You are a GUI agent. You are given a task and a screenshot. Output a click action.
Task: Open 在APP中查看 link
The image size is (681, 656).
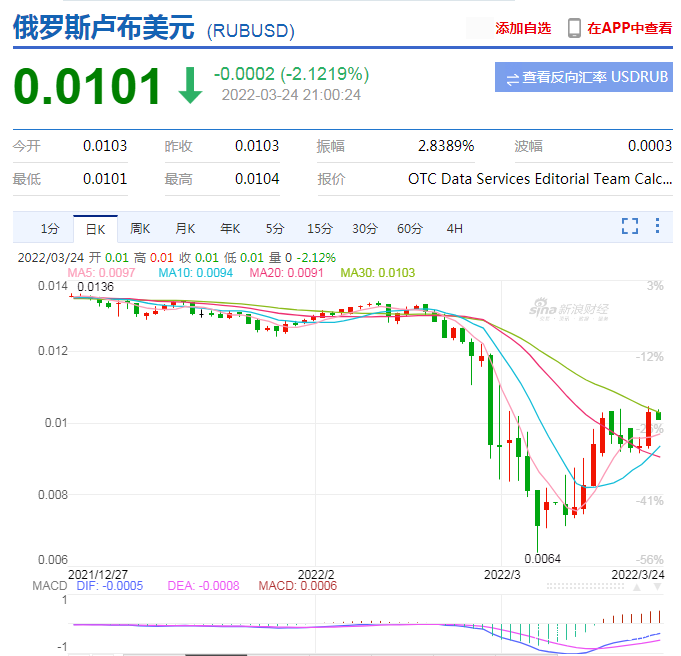coord(630,28)
